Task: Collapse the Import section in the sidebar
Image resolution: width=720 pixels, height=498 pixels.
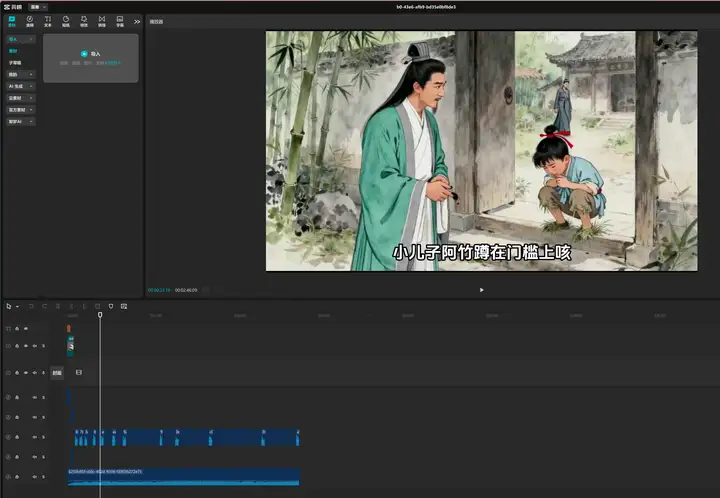Action: tap(21, 39)
